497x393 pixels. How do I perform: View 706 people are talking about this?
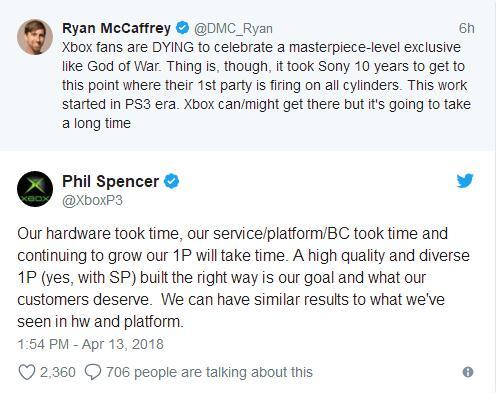coord(209,372)
